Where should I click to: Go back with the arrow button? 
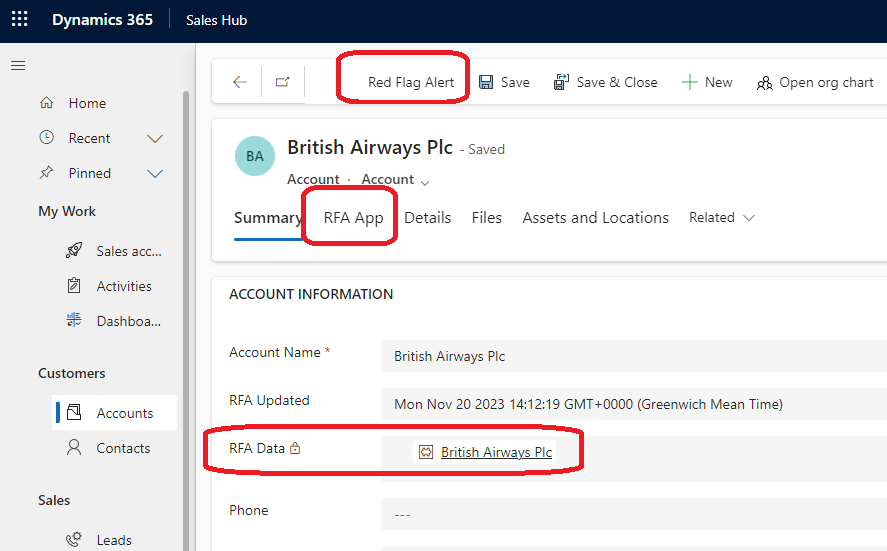click(x=240, y=82)
